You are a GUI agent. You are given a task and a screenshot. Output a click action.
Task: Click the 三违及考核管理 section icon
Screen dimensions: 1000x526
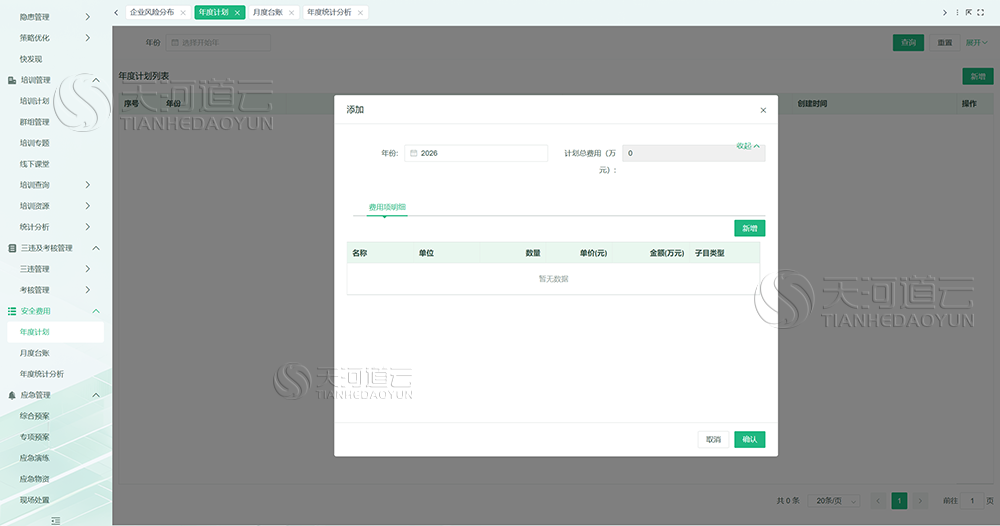(12, 248)
